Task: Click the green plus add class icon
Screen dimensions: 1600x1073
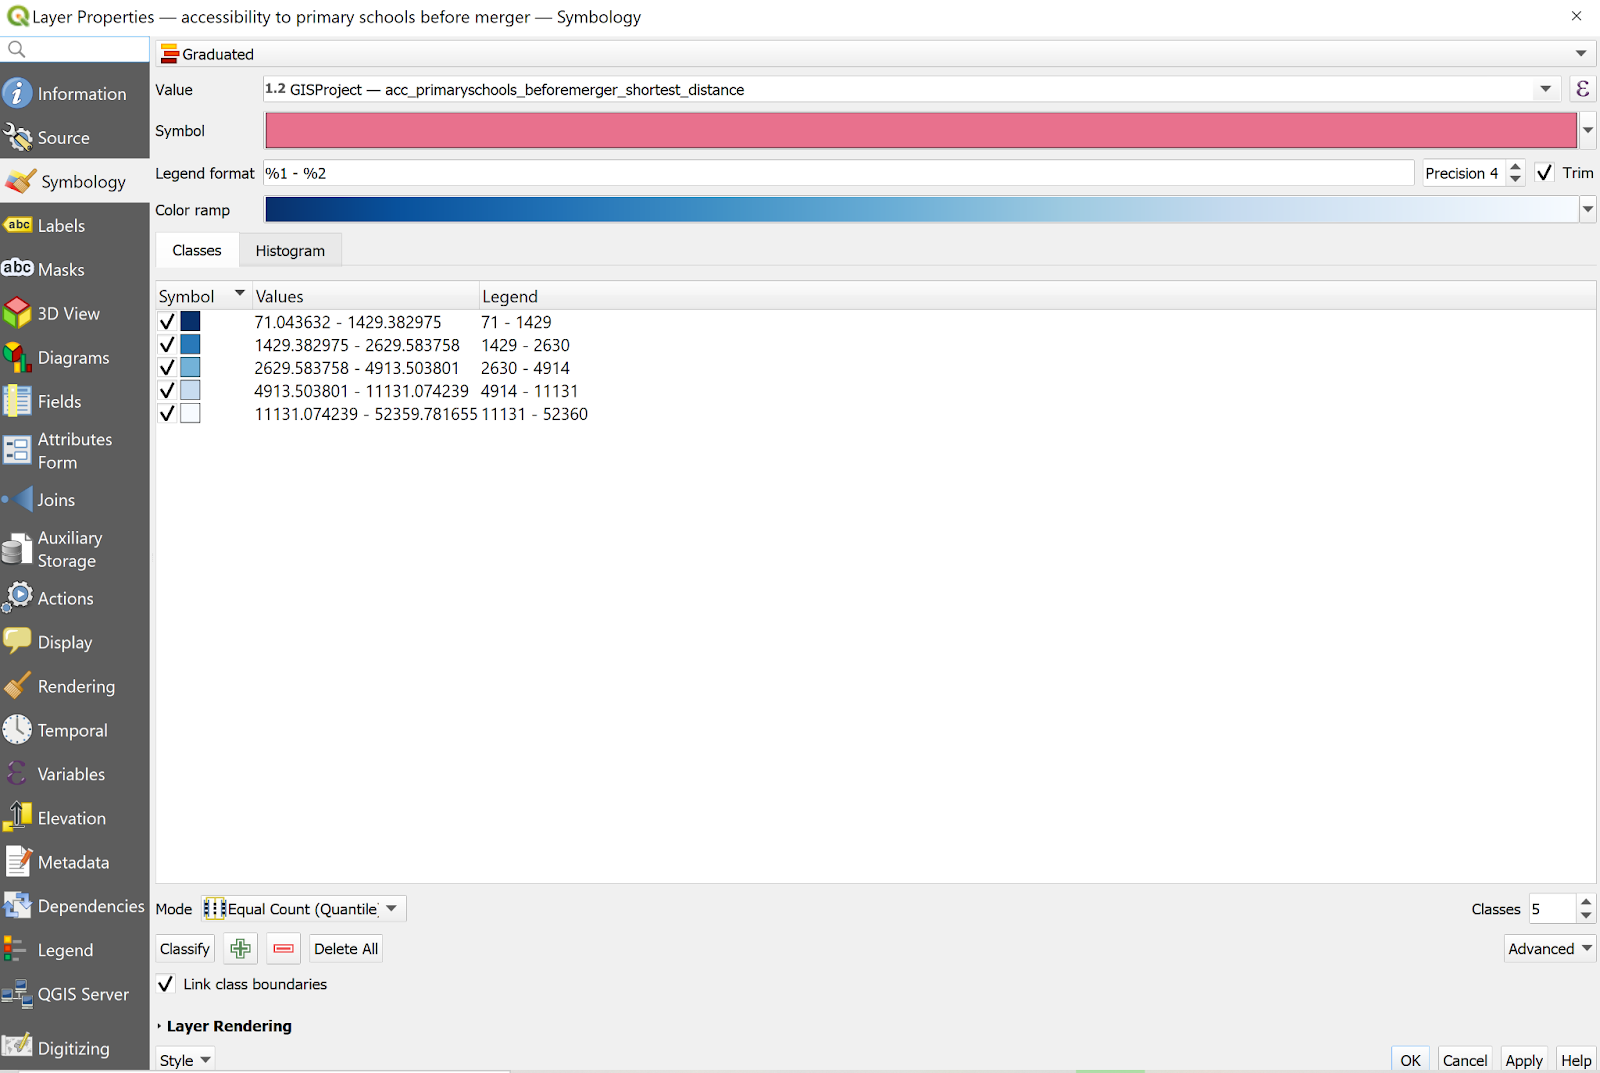Action: 240,948
